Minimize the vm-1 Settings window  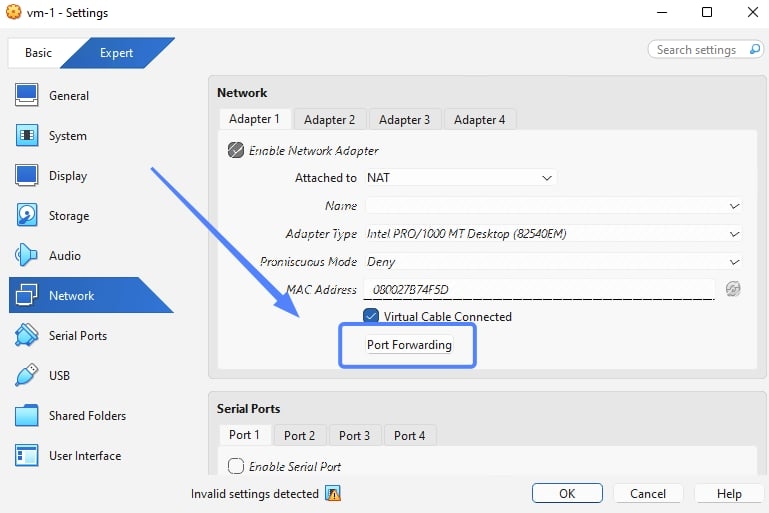click(662, 12)
